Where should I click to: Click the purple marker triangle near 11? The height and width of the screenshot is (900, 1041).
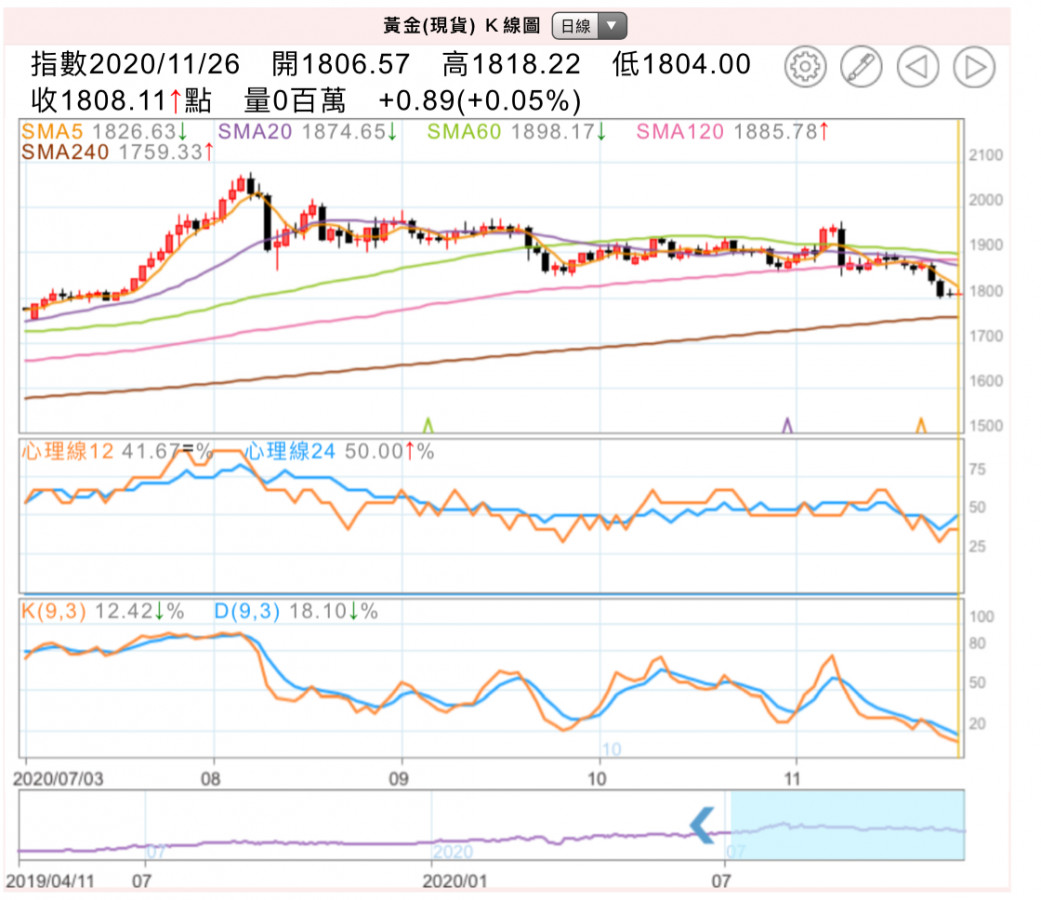point(787,424)
